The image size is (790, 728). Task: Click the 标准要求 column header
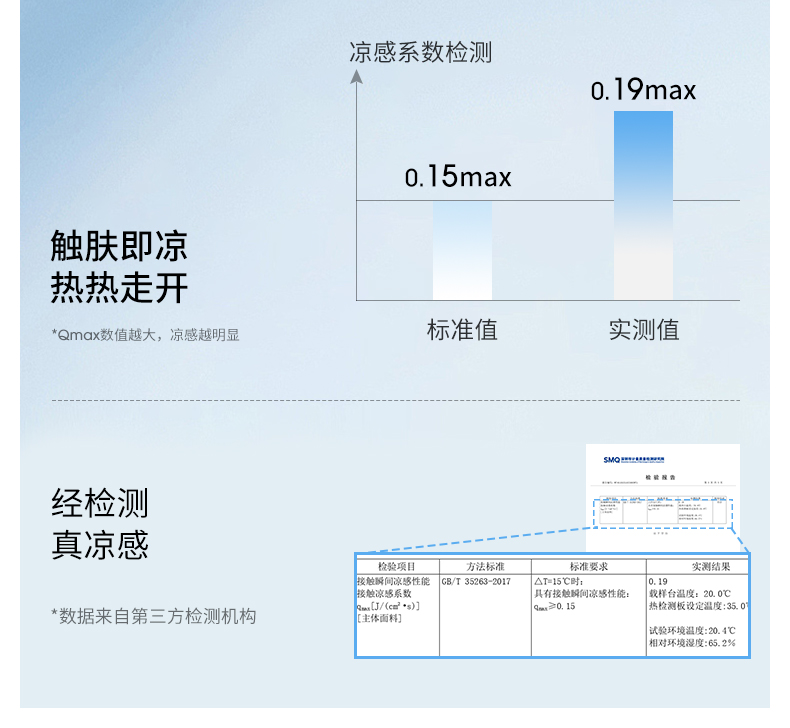[588, 566]
